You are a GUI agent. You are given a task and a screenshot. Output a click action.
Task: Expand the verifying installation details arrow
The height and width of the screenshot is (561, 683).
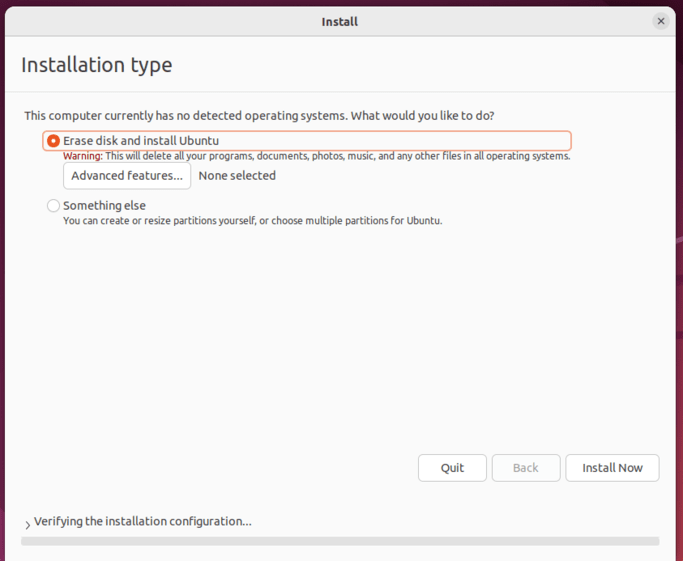27,524
